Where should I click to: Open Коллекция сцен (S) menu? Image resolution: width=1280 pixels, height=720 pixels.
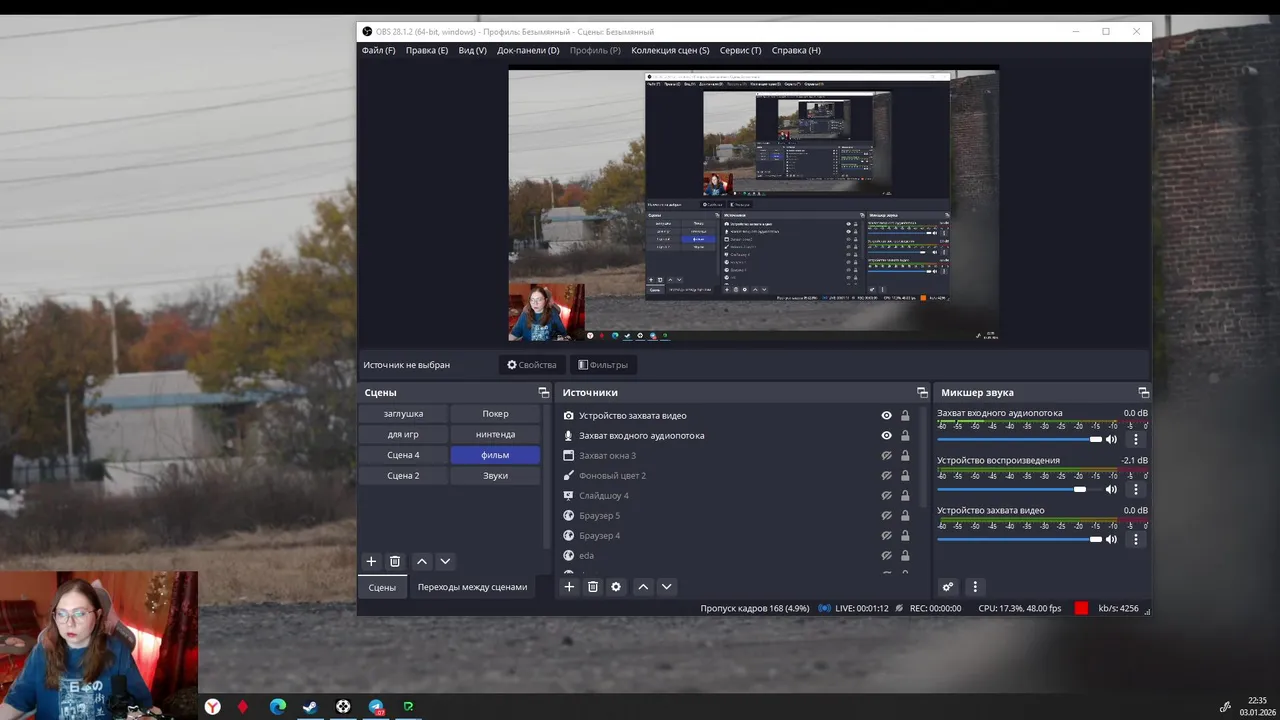point(670,50)
